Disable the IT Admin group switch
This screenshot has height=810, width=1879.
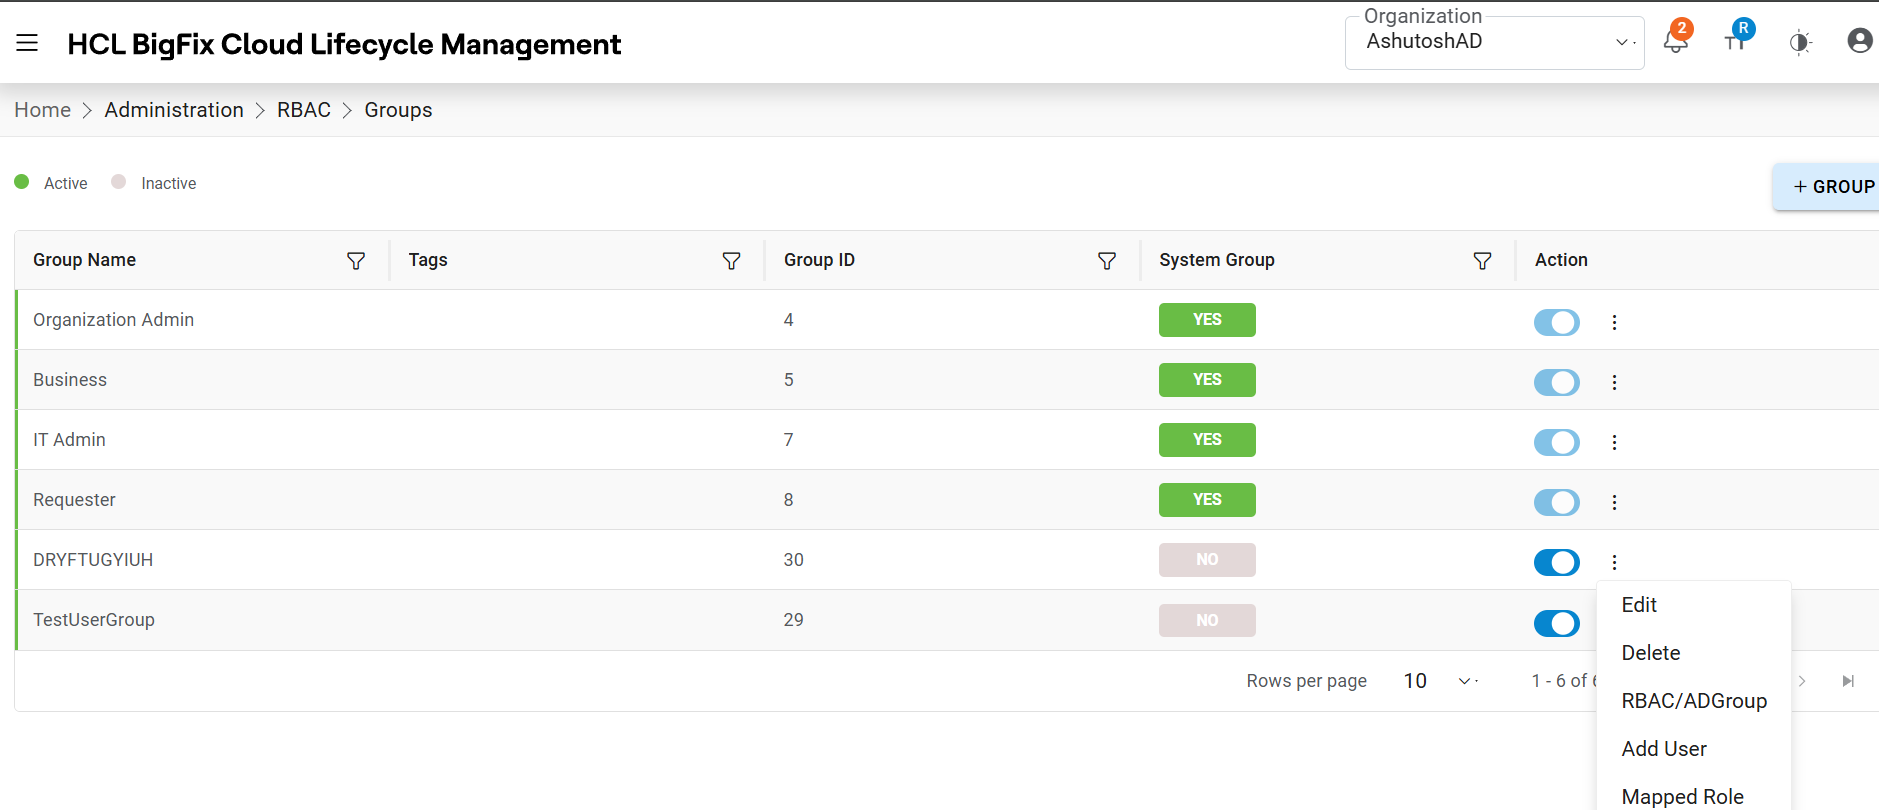tap(1556, 442)
